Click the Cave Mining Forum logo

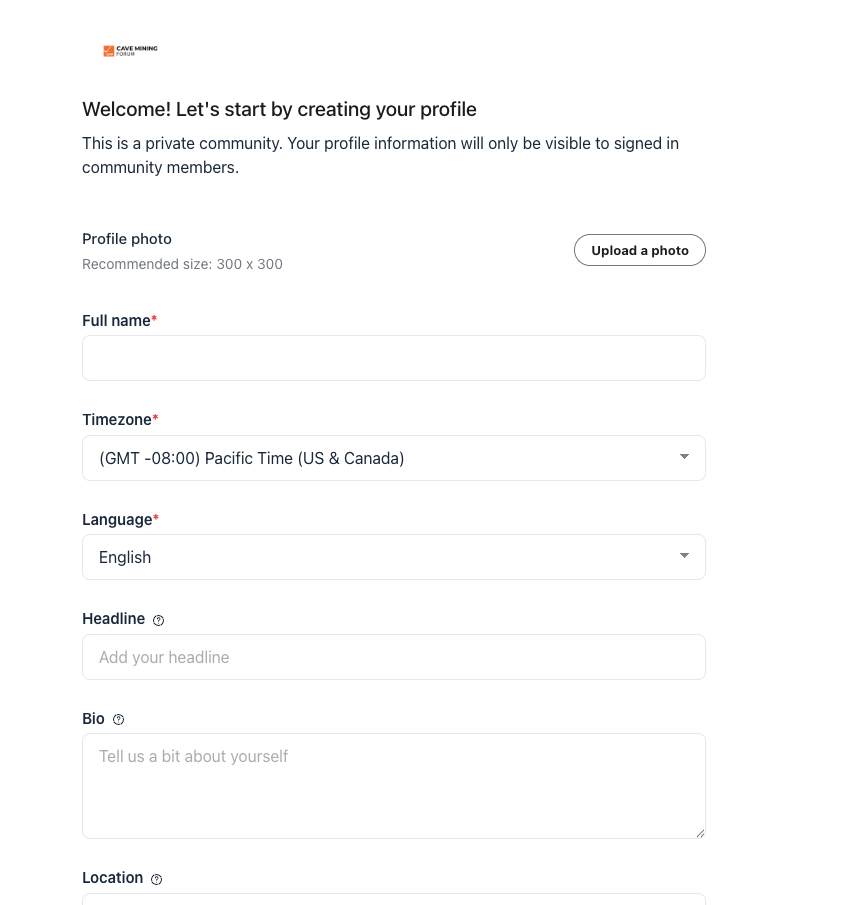(130, 51)
